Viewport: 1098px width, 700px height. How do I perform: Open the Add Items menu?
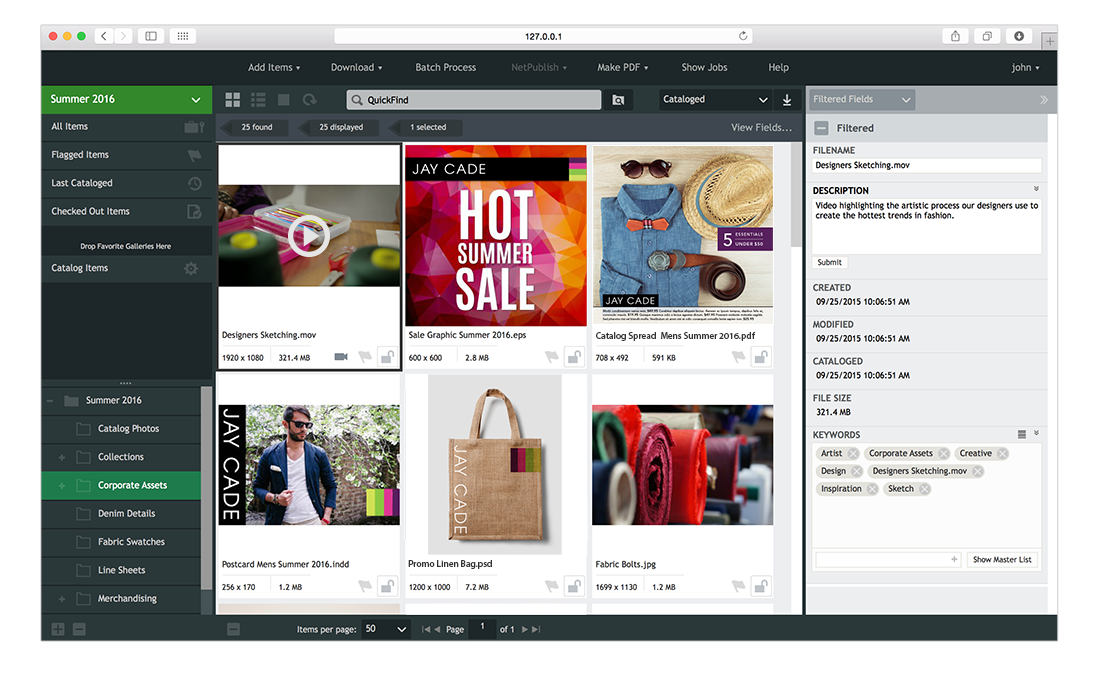[x=275, y=67]
